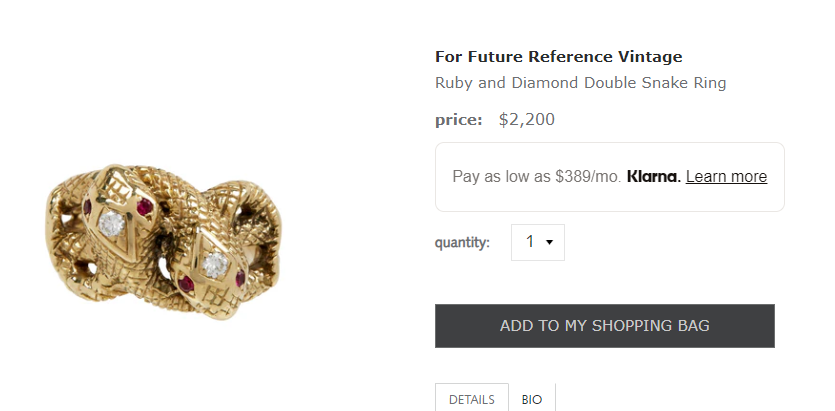Switch to the Details tab
The width and height of the screenshot is (835, 411).
471,399
